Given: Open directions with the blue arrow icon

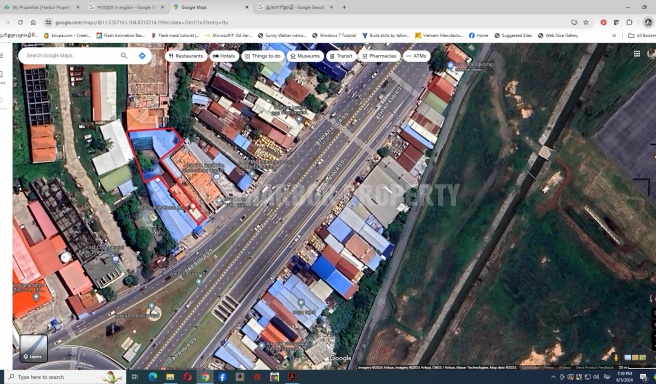Looking at the screenshot, I should click(x=142, y=56).
